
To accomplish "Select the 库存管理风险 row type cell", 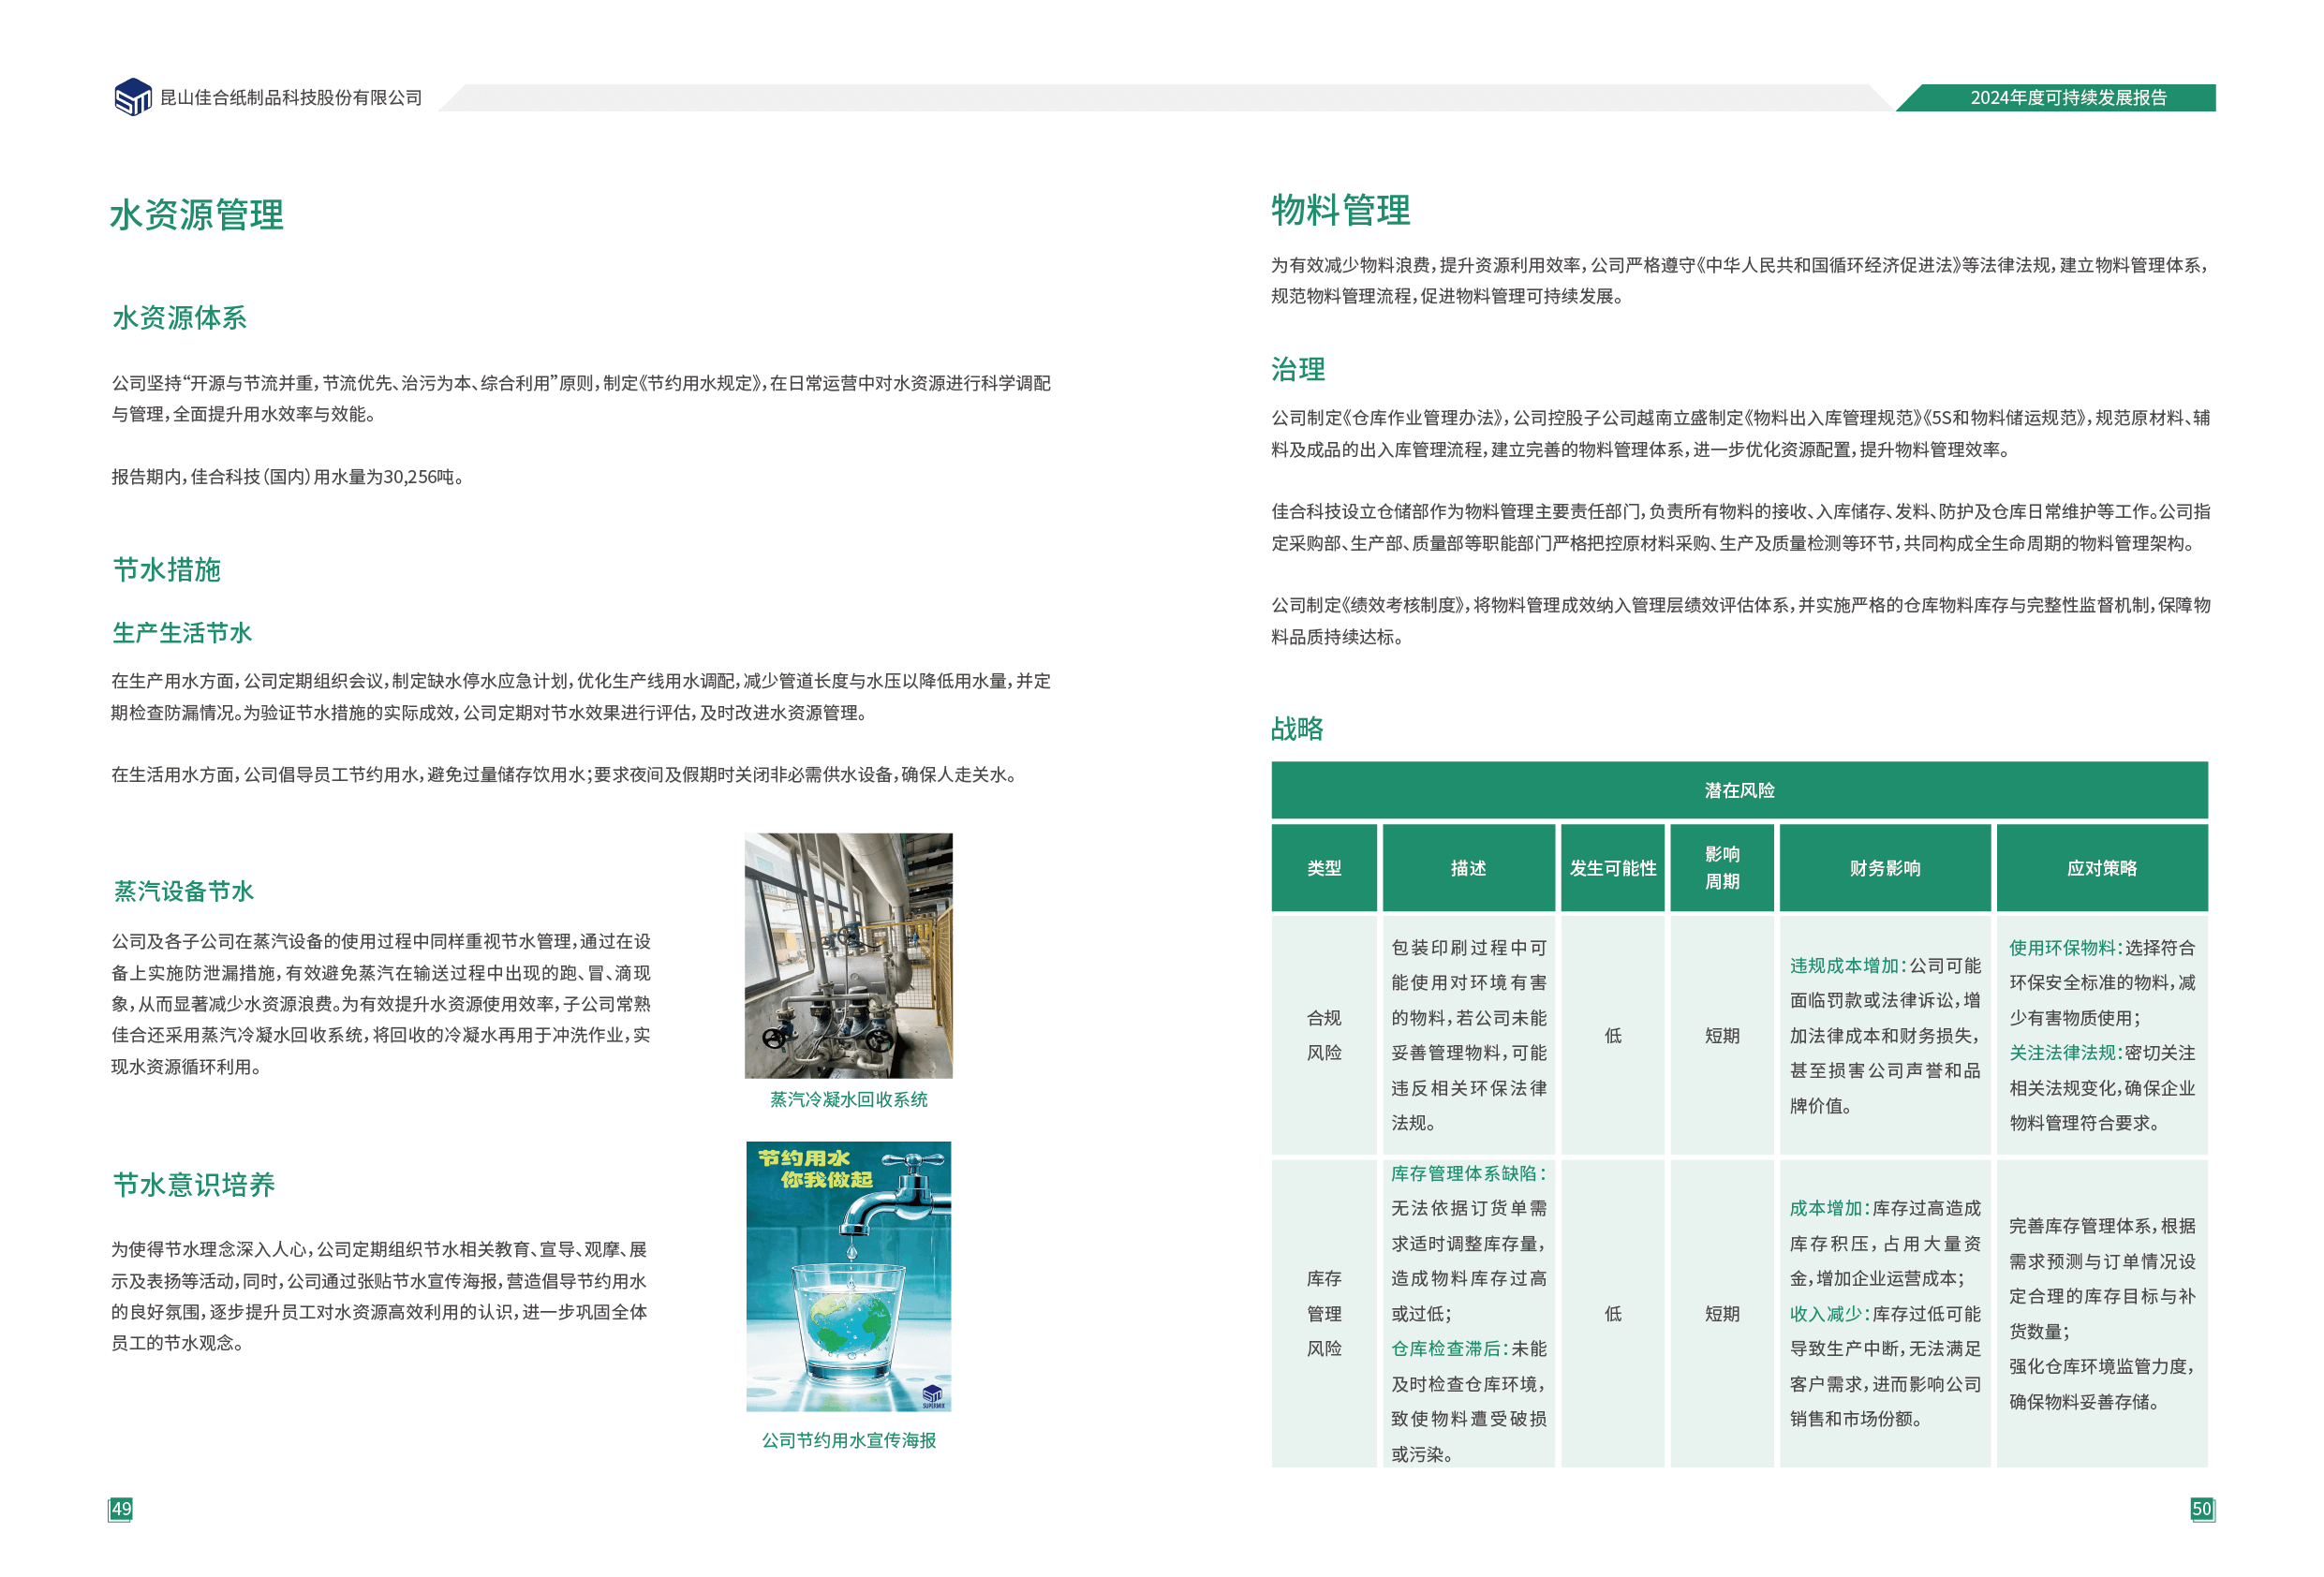I will (1324, 1313).
